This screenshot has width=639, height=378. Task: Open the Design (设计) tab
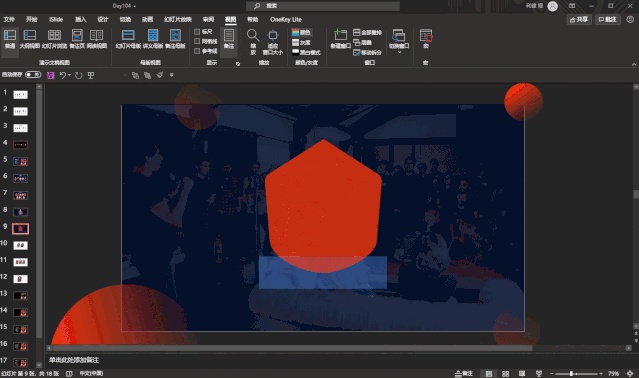103,20
